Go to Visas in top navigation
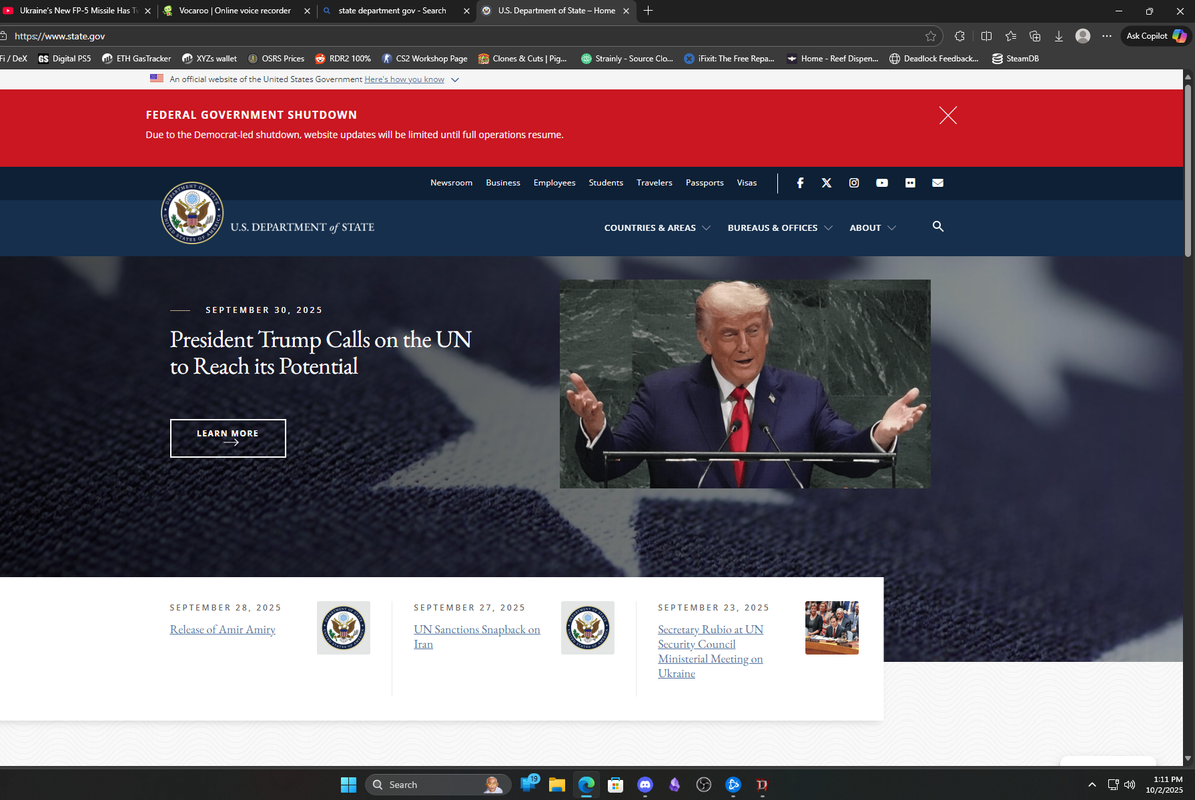This screenshot has height=800, width=1195. coord(747,183)
